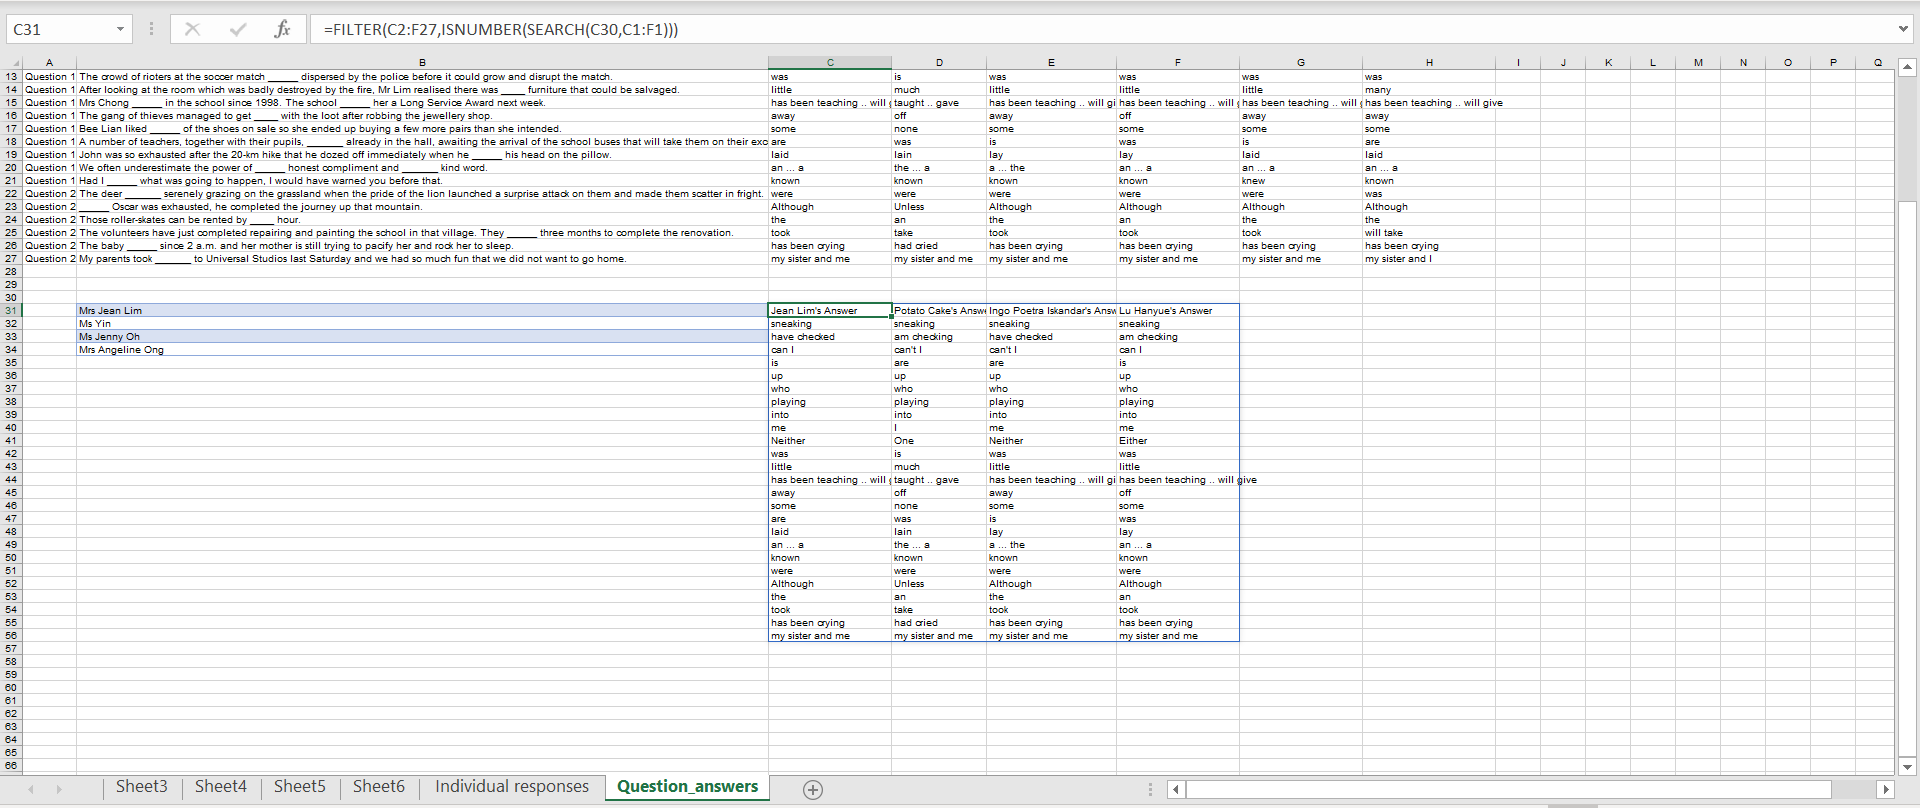Click the vertical scrollbar up arrow
This screenshot has width=1920, height=808.
[1907, 67]
